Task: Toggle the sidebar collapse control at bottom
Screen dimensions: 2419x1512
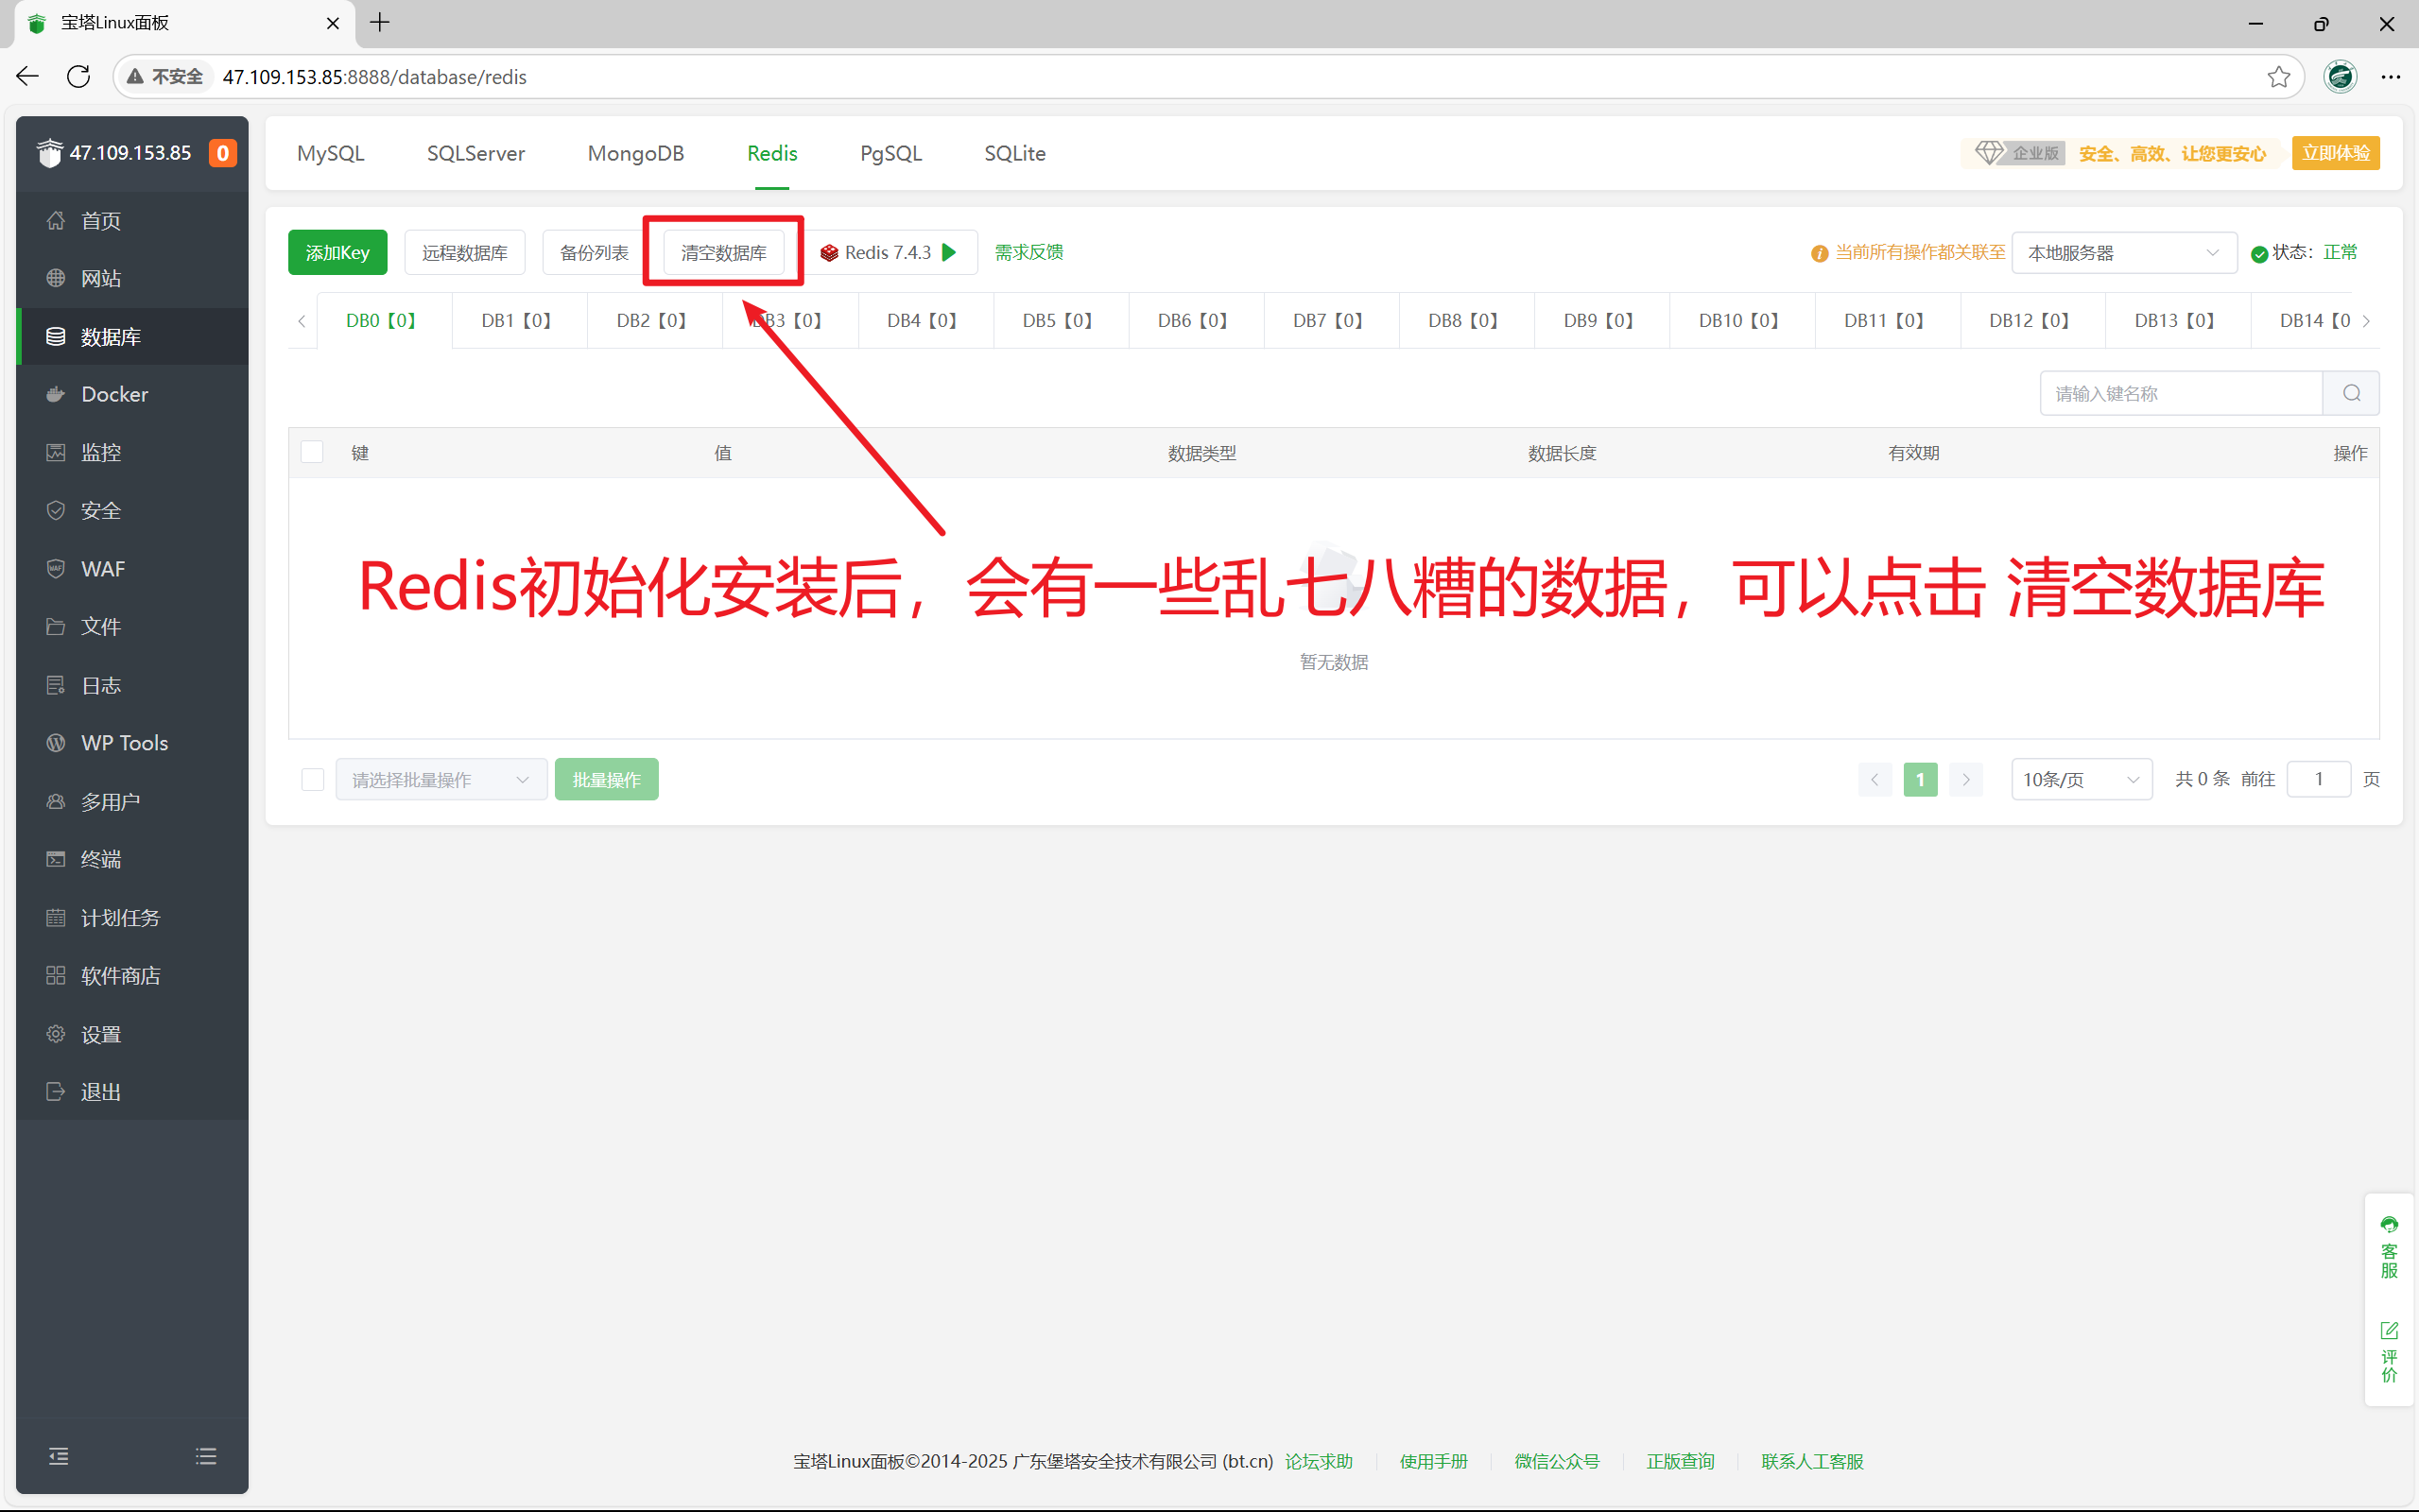Action: tap(58, 1456)
